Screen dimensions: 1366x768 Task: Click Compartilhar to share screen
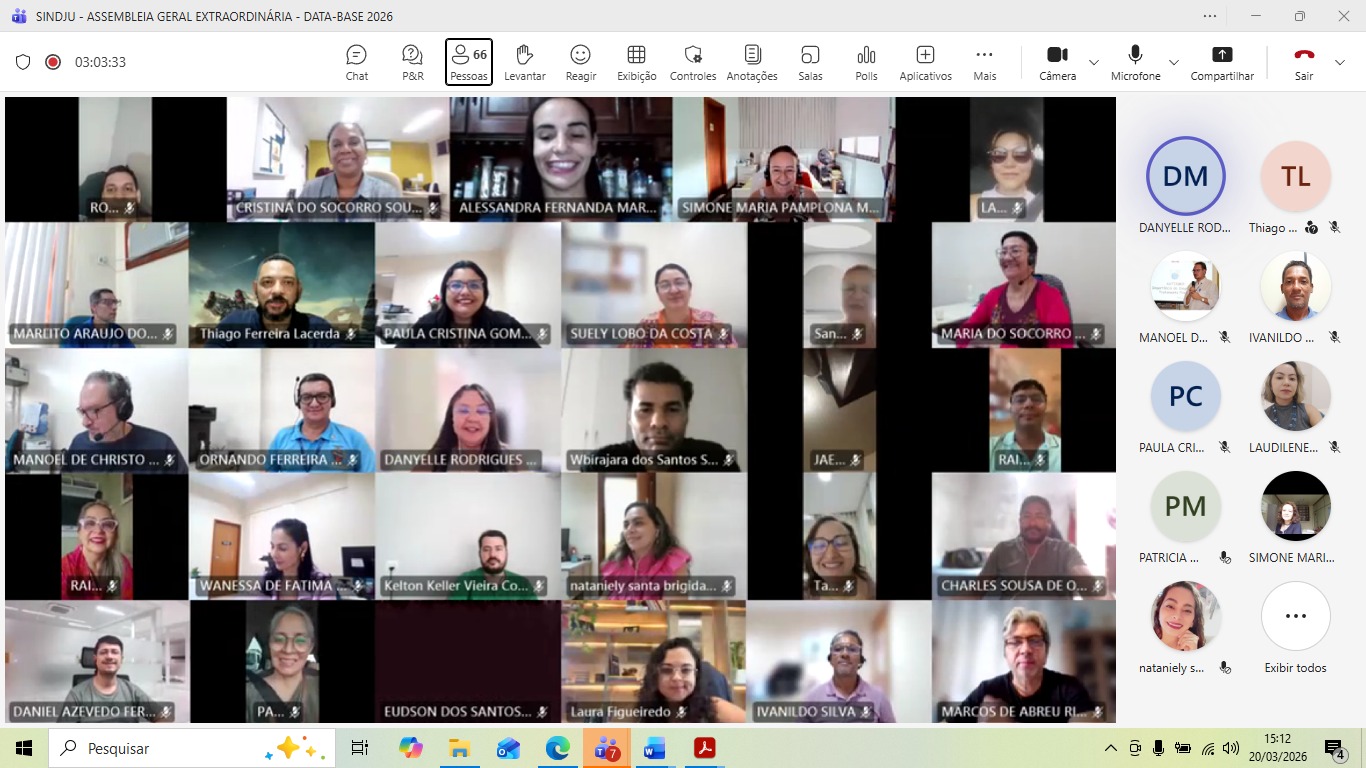click(1221, 62)
